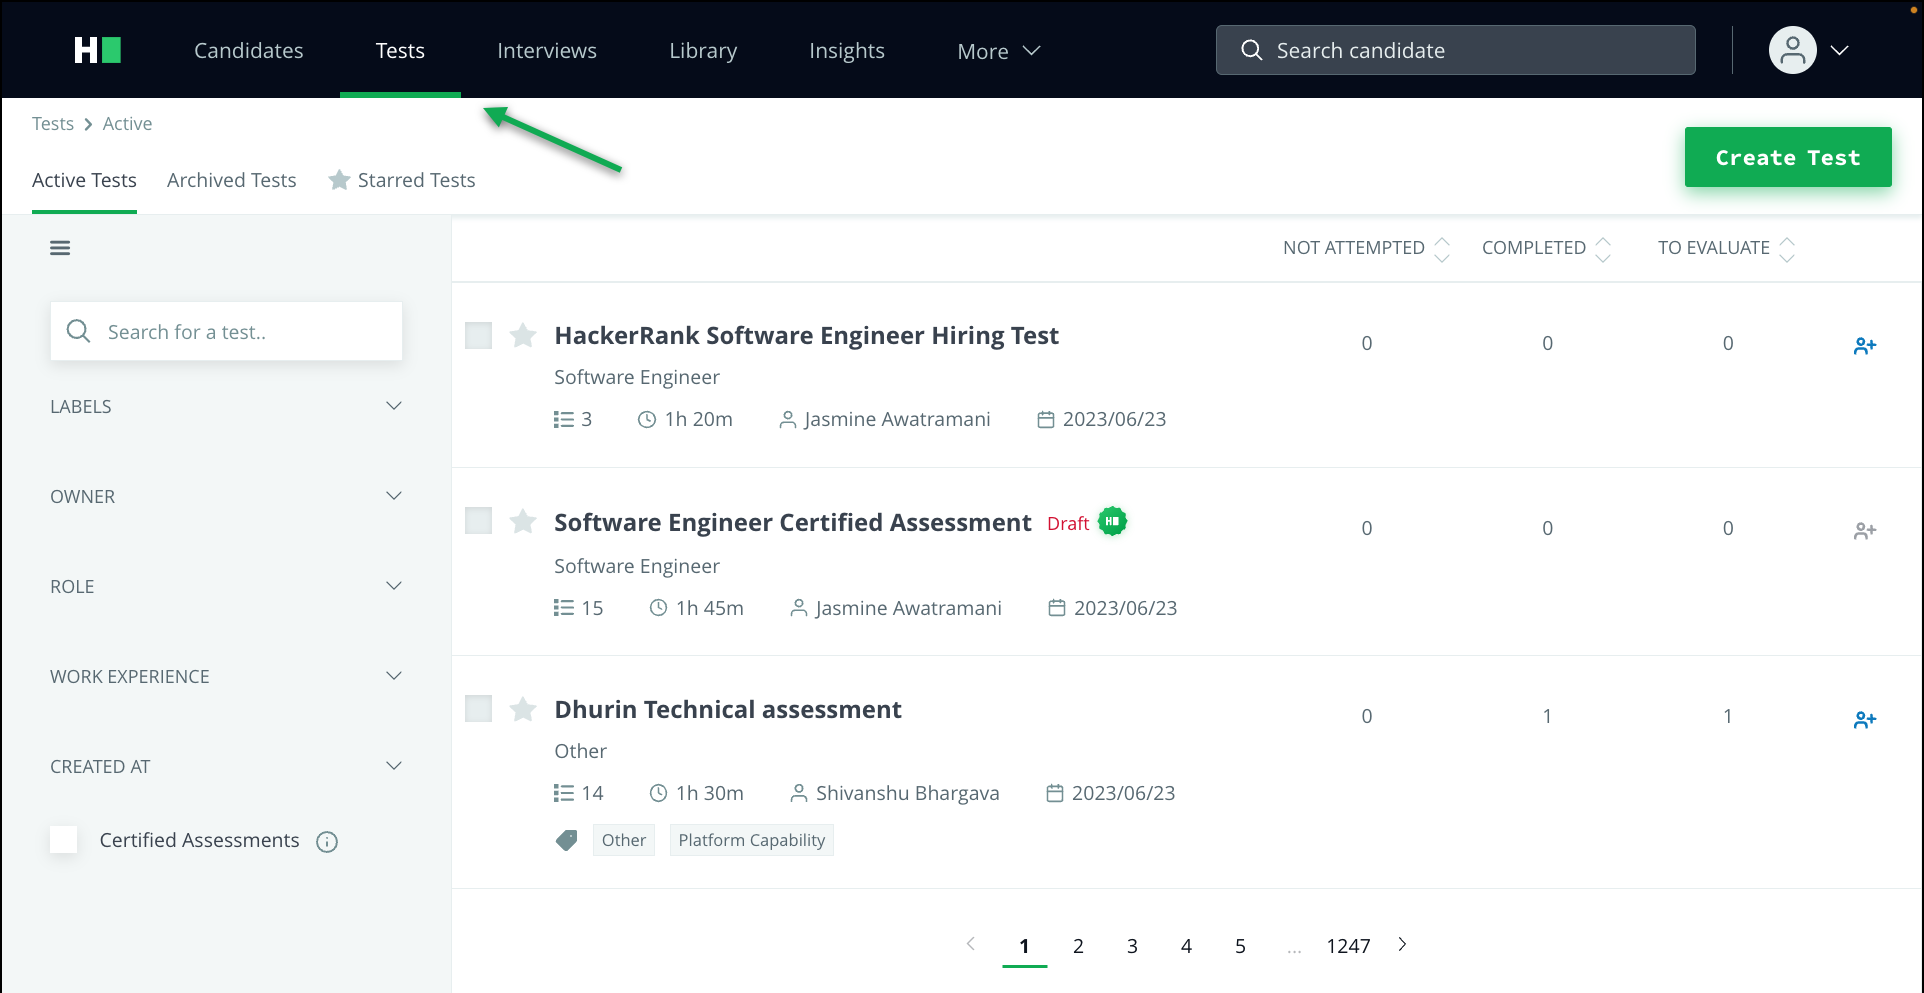Click the hamburger menu icon in sidebar
Screen dimensions: 1924x993
(x=60, y=248)
